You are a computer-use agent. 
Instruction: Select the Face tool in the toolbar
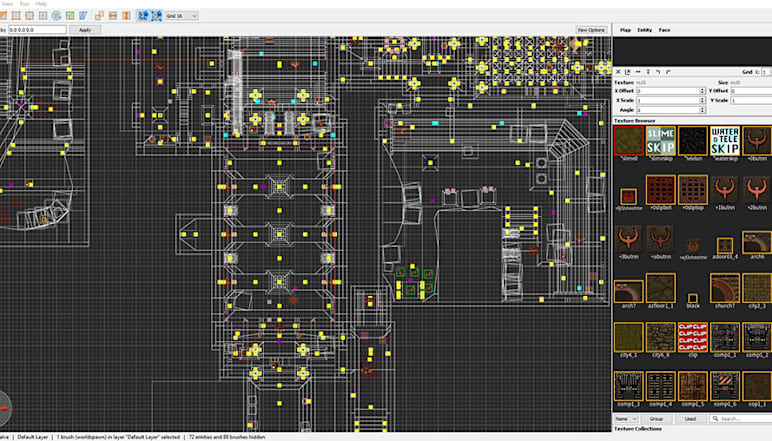pyautogui.click(x=43, y=16)
